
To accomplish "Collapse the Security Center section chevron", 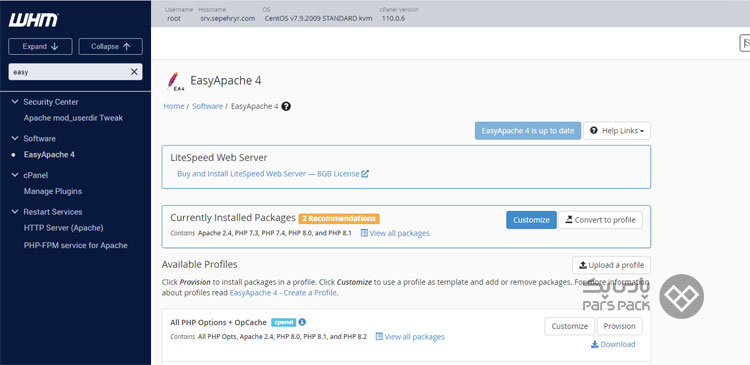I will [x=15, y=102].
